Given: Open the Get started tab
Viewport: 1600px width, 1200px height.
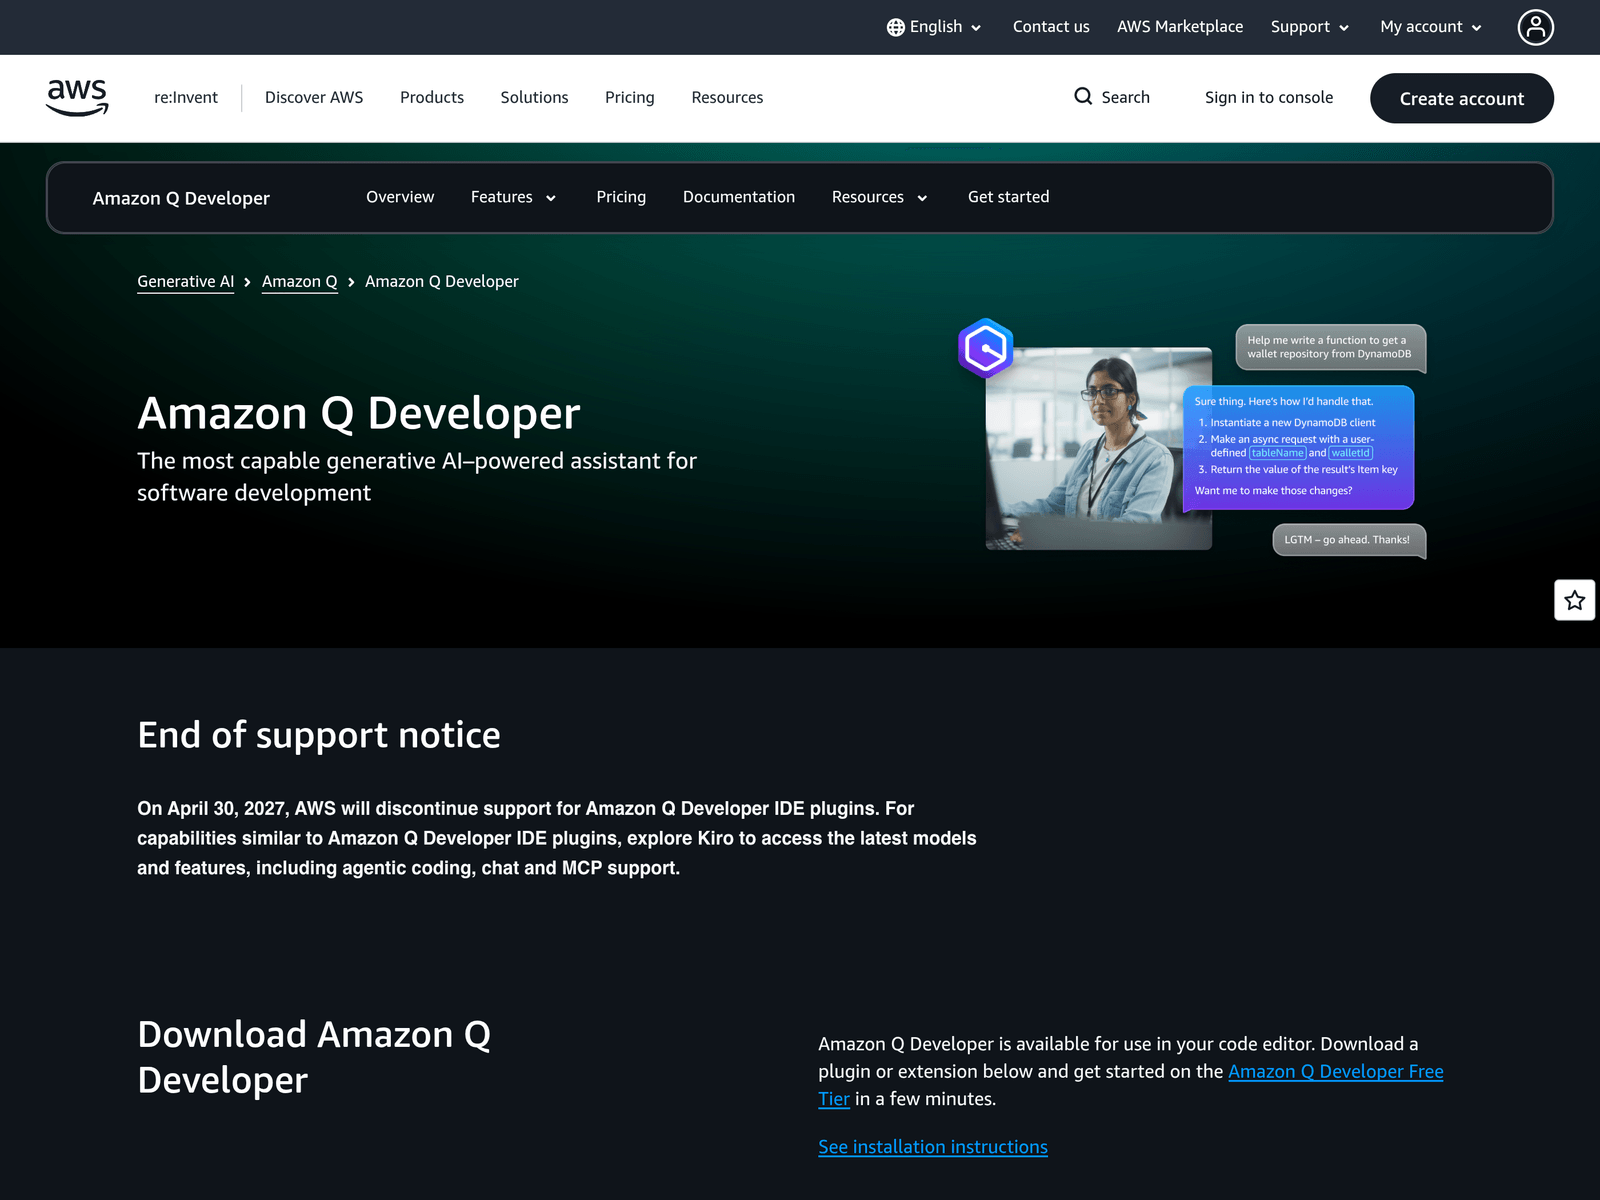Looking at the screenshot, I should pos(1008,197).
